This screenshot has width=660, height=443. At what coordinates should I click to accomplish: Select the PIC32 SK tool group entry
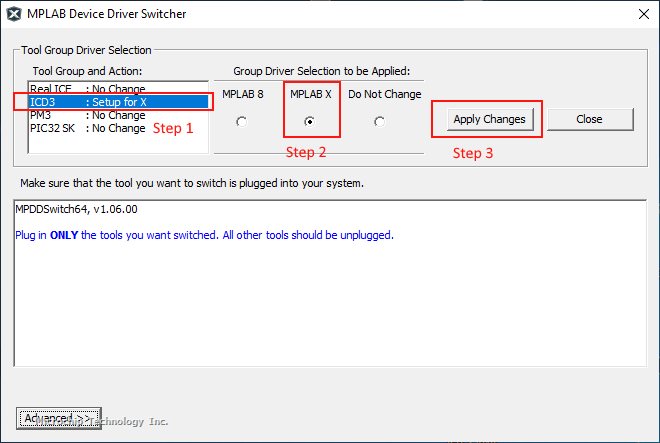tap(88, 128)
